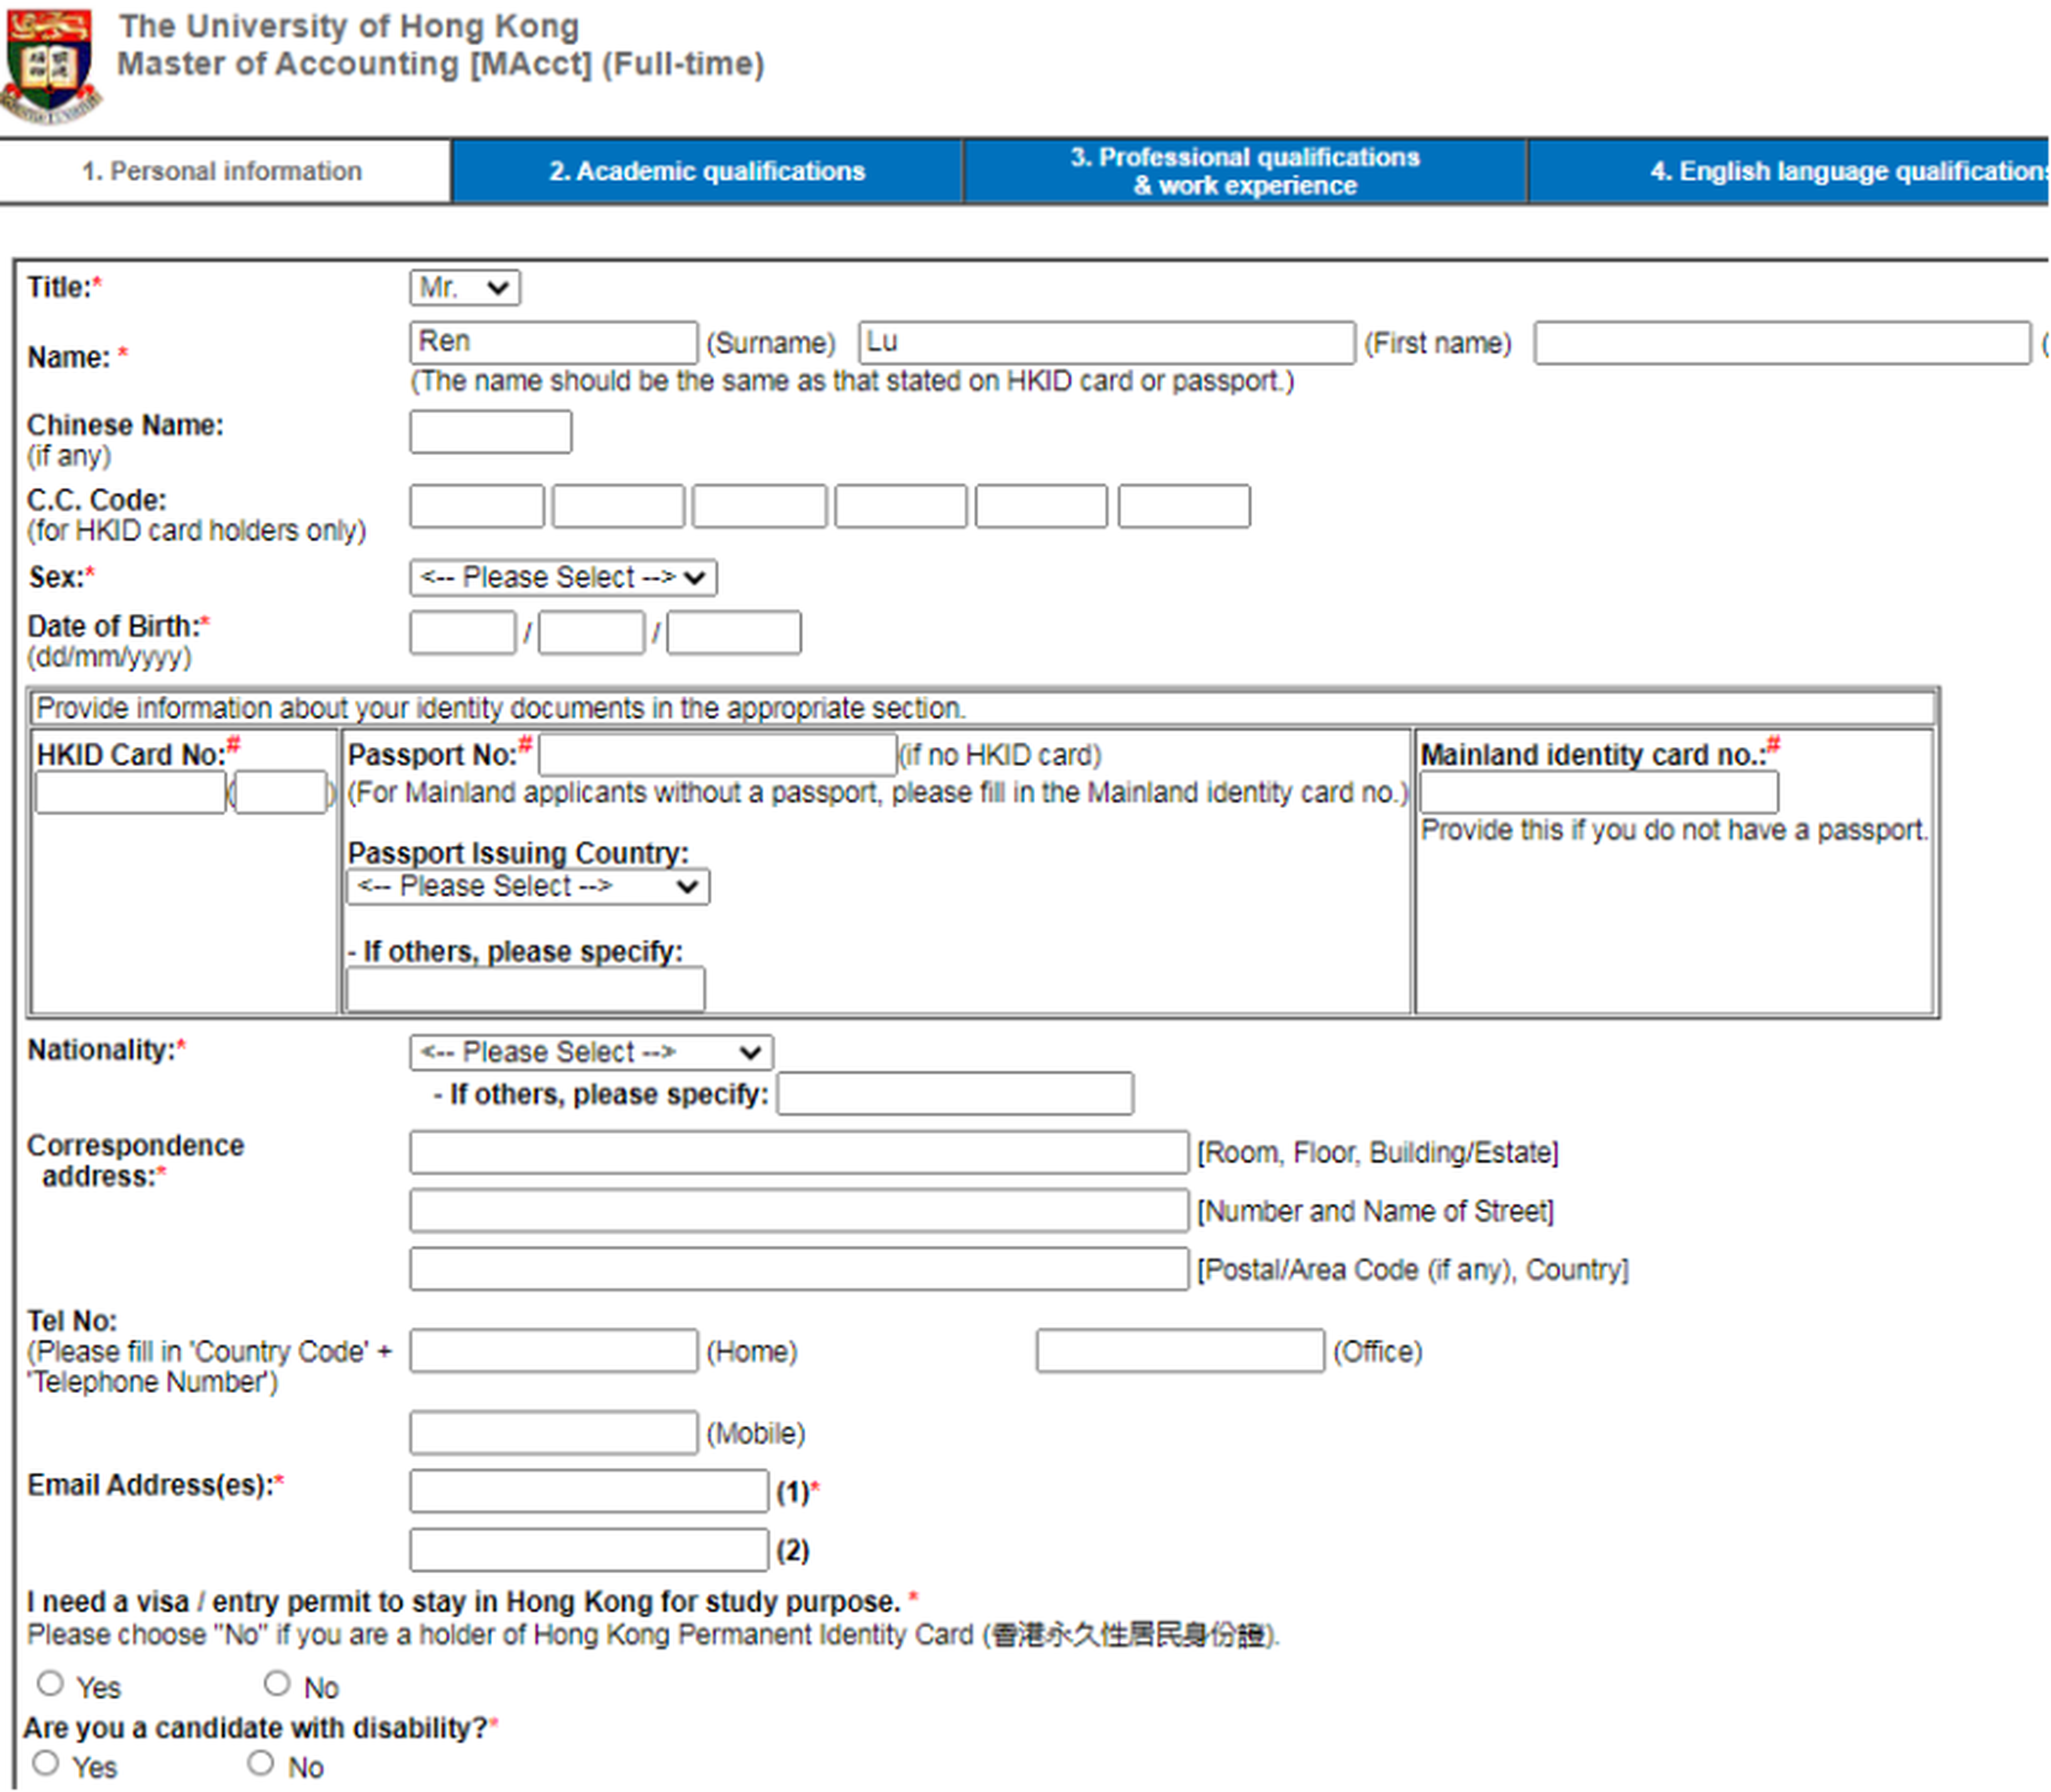Click the Email Address (2) field

589,1551
